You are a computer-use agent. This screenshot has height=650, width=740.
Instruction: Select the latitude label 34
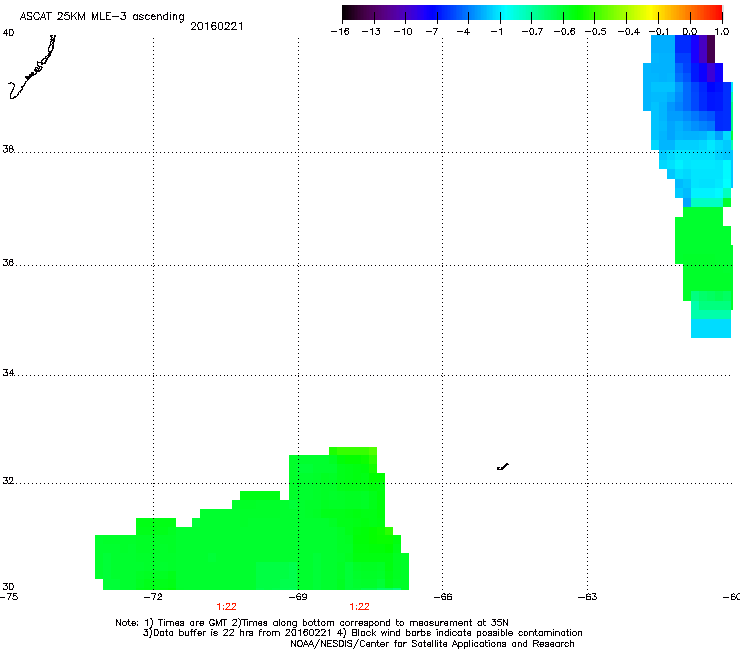point(8,372)
